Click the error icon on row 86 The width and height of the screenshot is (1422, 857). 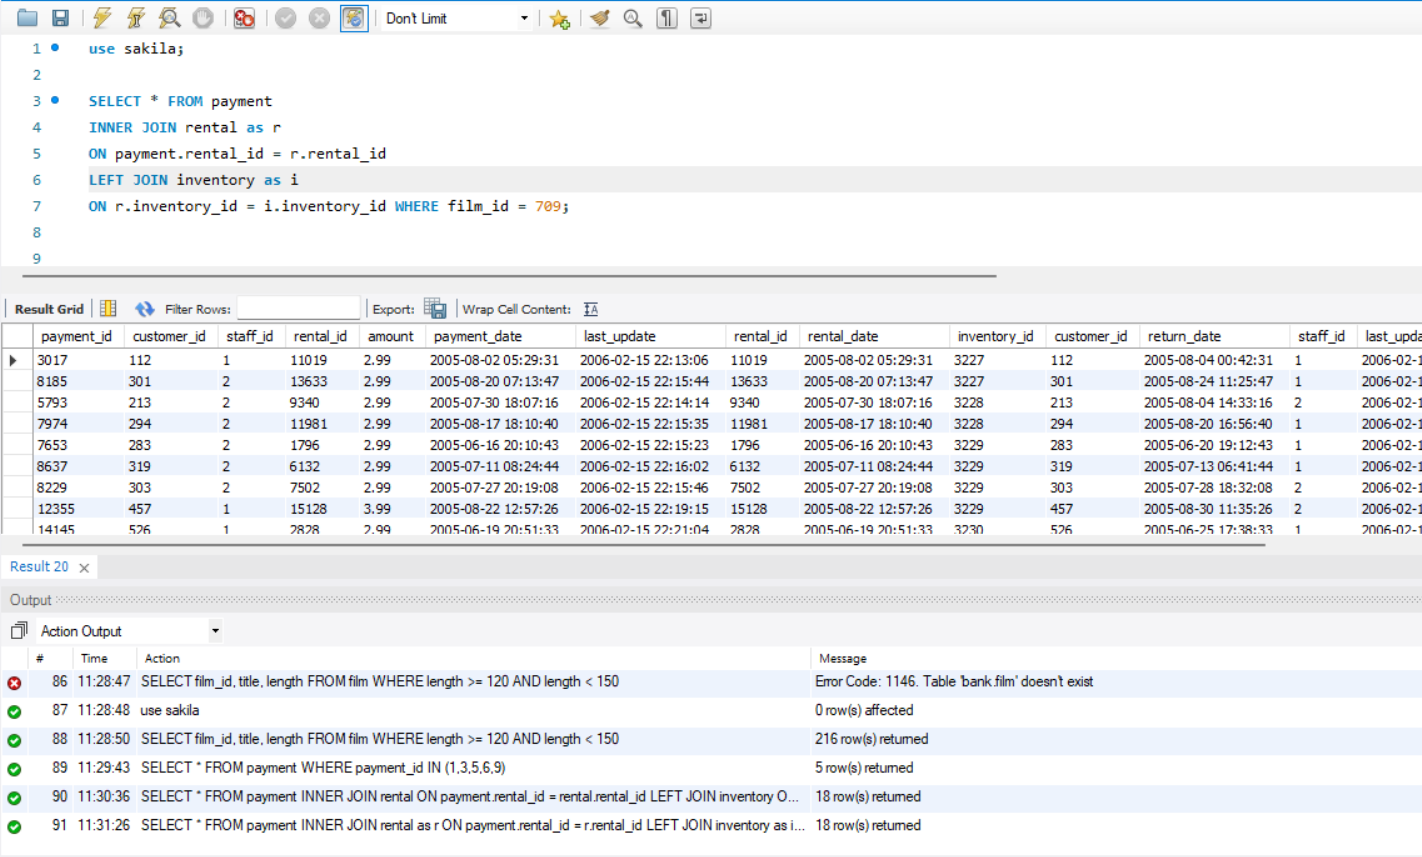(x=14, y=683)
